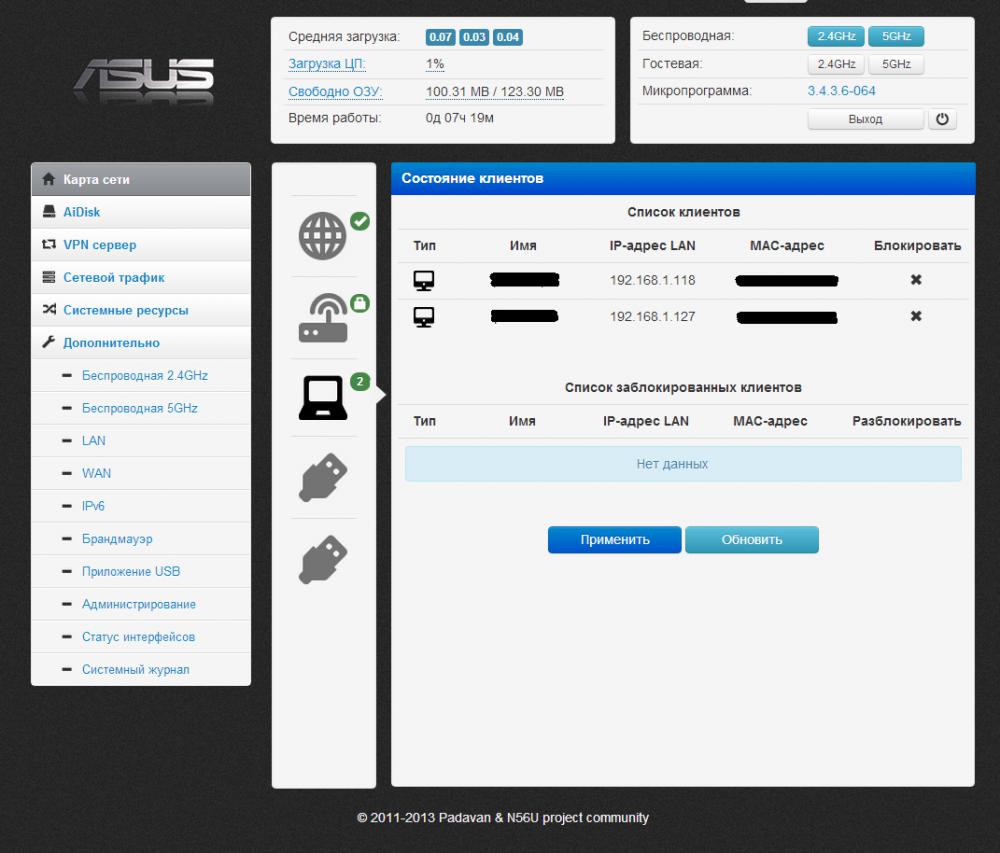This screenshot has height=853, width=1000.
Task: Click the Internet globe status icon
Action: pos(323,238)
